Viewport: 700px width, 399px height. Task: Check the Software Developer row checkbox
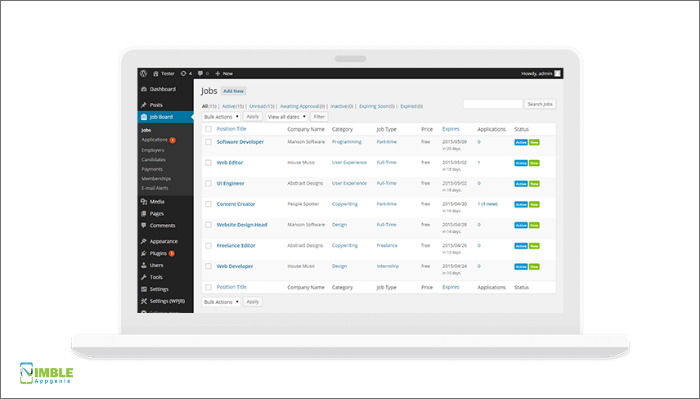[208, 142]
